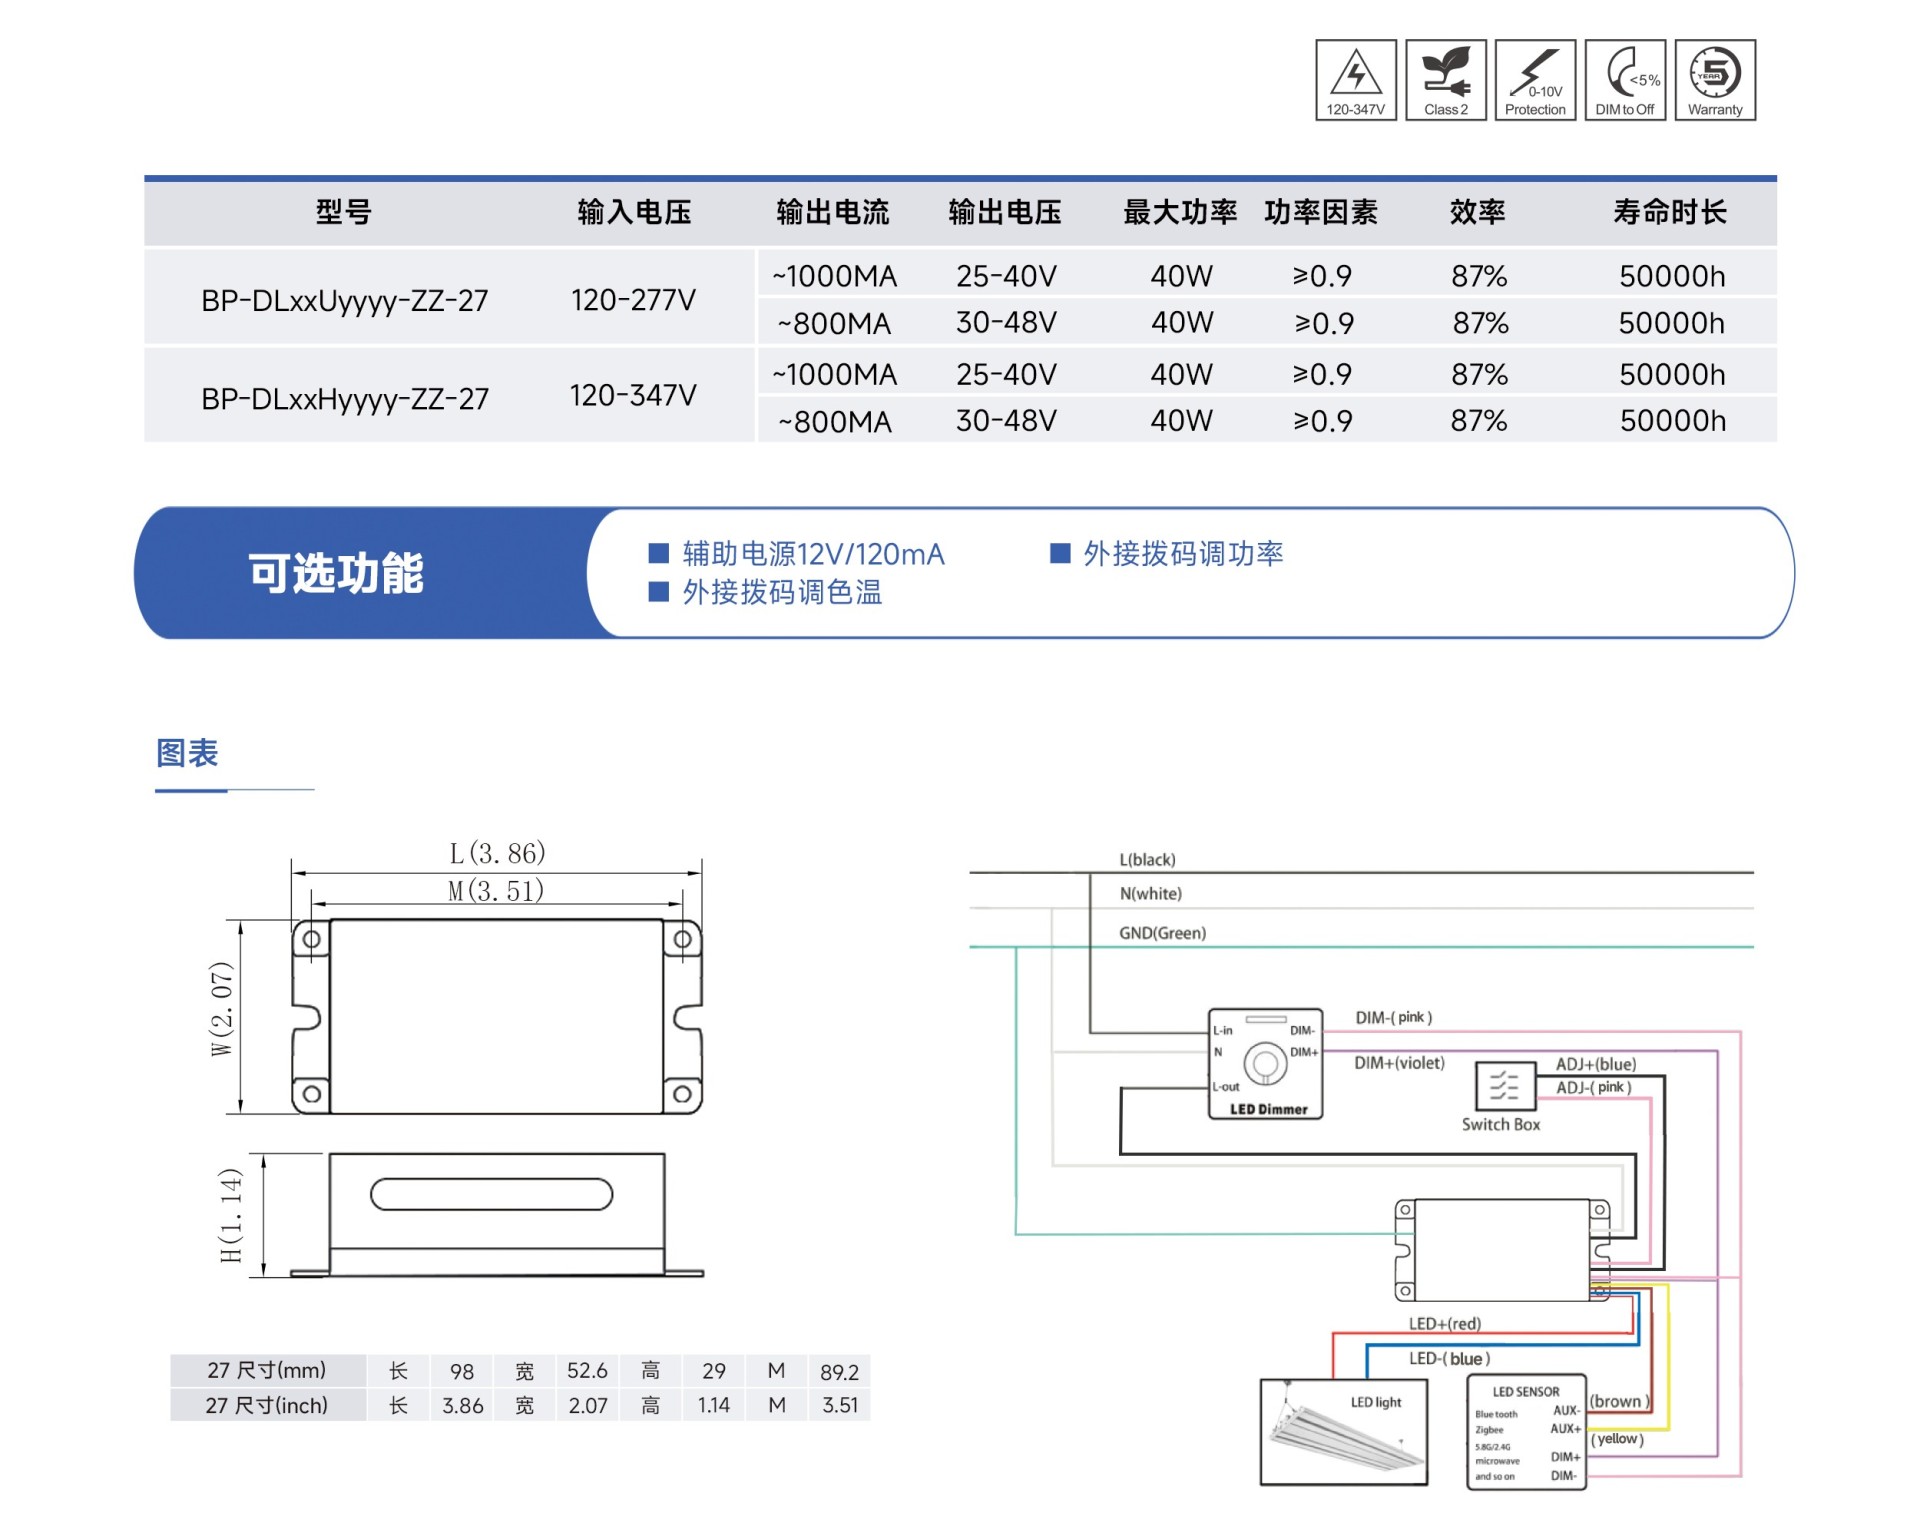The image size is (1920, 1536).
Task: Click the (yellow) AUX wire label
Action: click(x=1617, y=1438)
